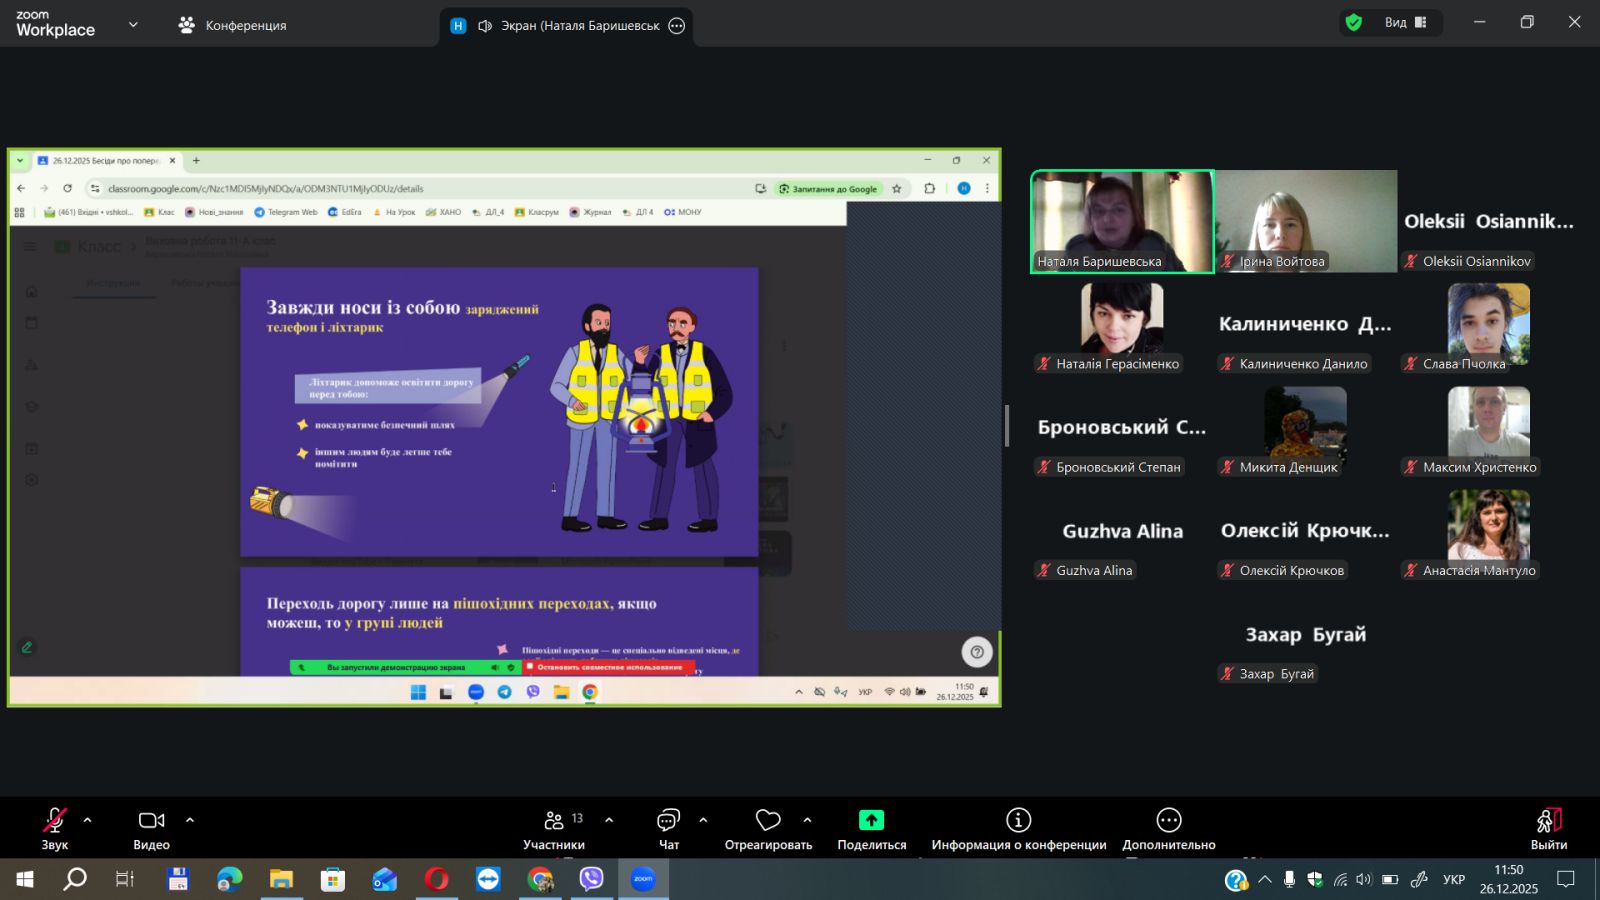
Task: Switch to the Конференция tab
Action: 232,26
